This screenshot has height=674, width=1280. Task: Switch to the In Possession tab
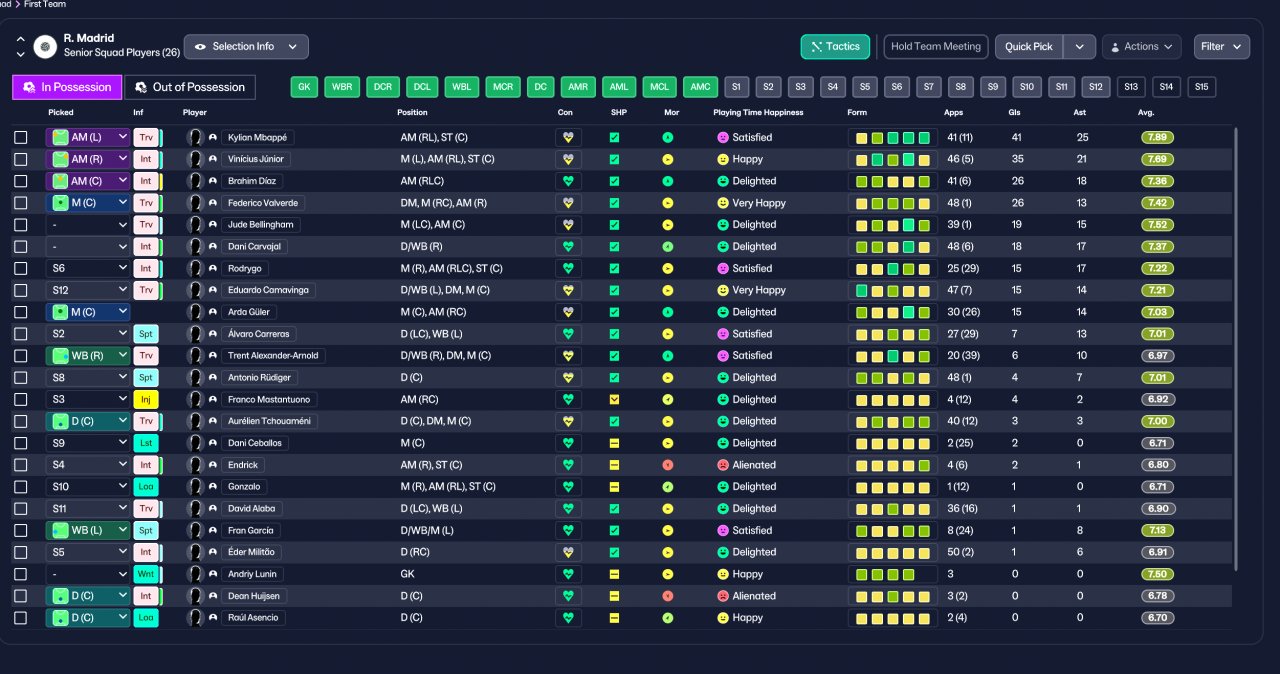(x=67, y=87)
